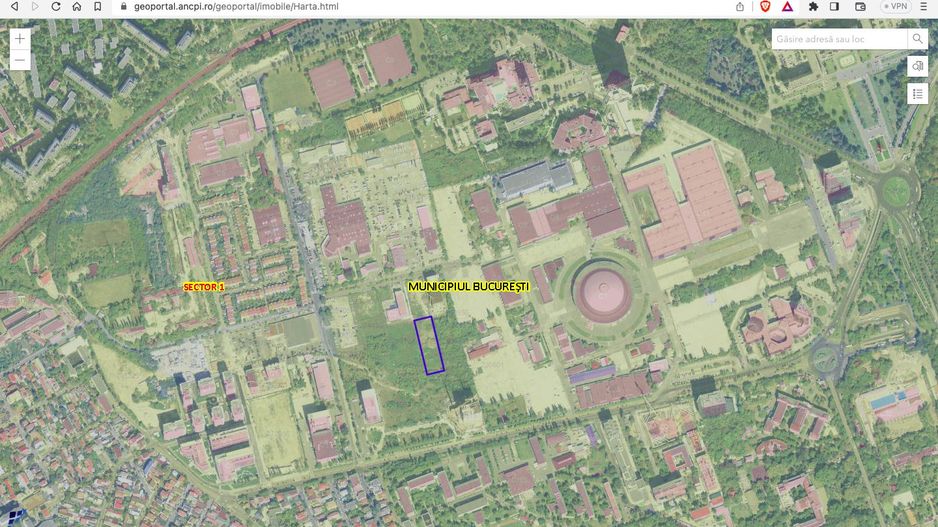Click the Brave Shields lion icon
The height and width of the screenshot is (527, 938).
pos(765,6)
